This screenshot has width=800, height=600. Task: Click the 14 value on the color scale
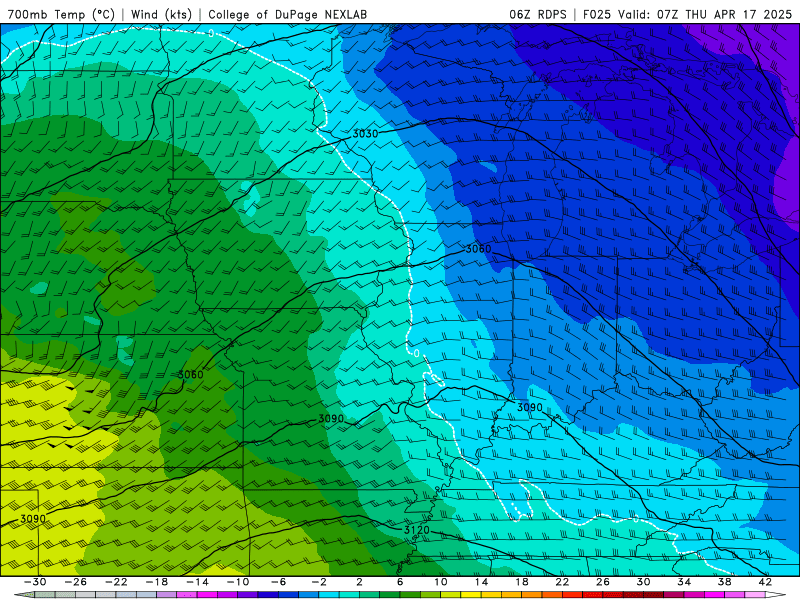click(x=481, y=582)
